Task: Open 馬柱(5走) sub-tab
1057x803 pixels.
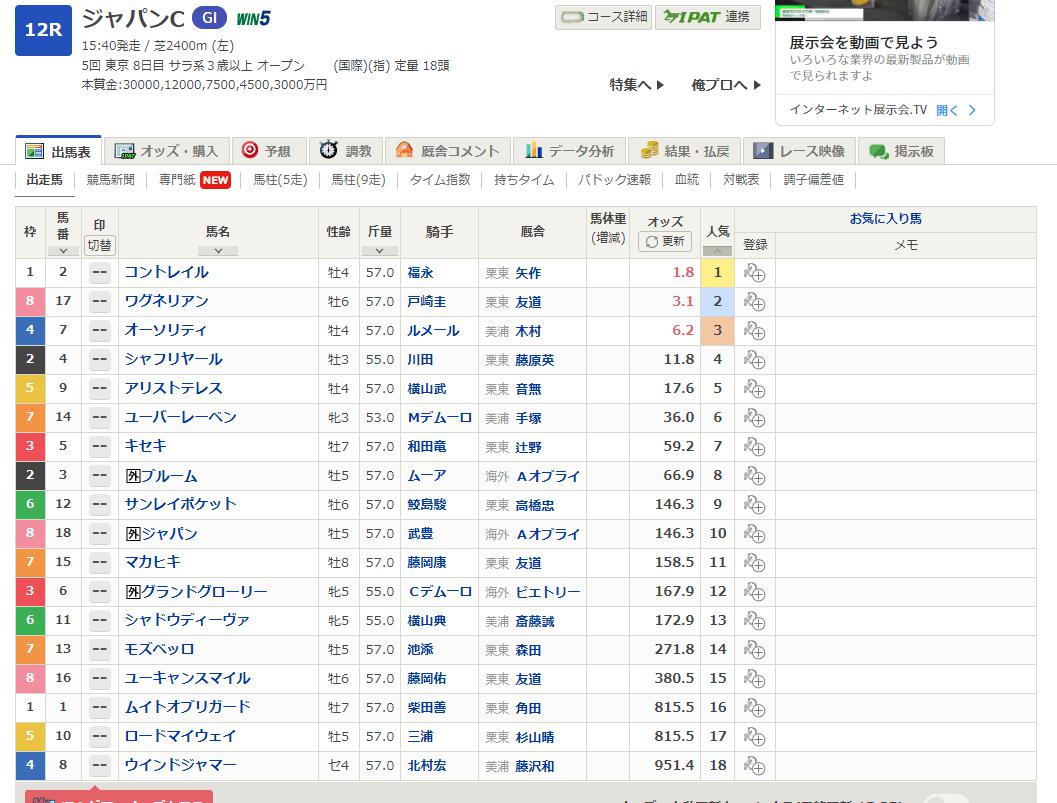Action: pos(280,180)
